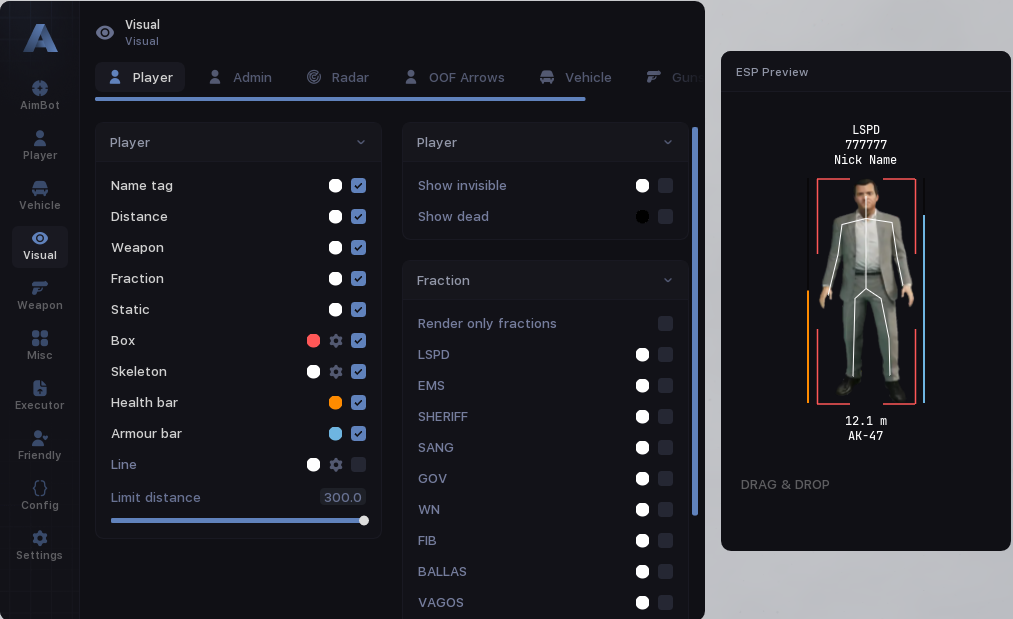Click the Nick Name label in ESP Preview

865,160
